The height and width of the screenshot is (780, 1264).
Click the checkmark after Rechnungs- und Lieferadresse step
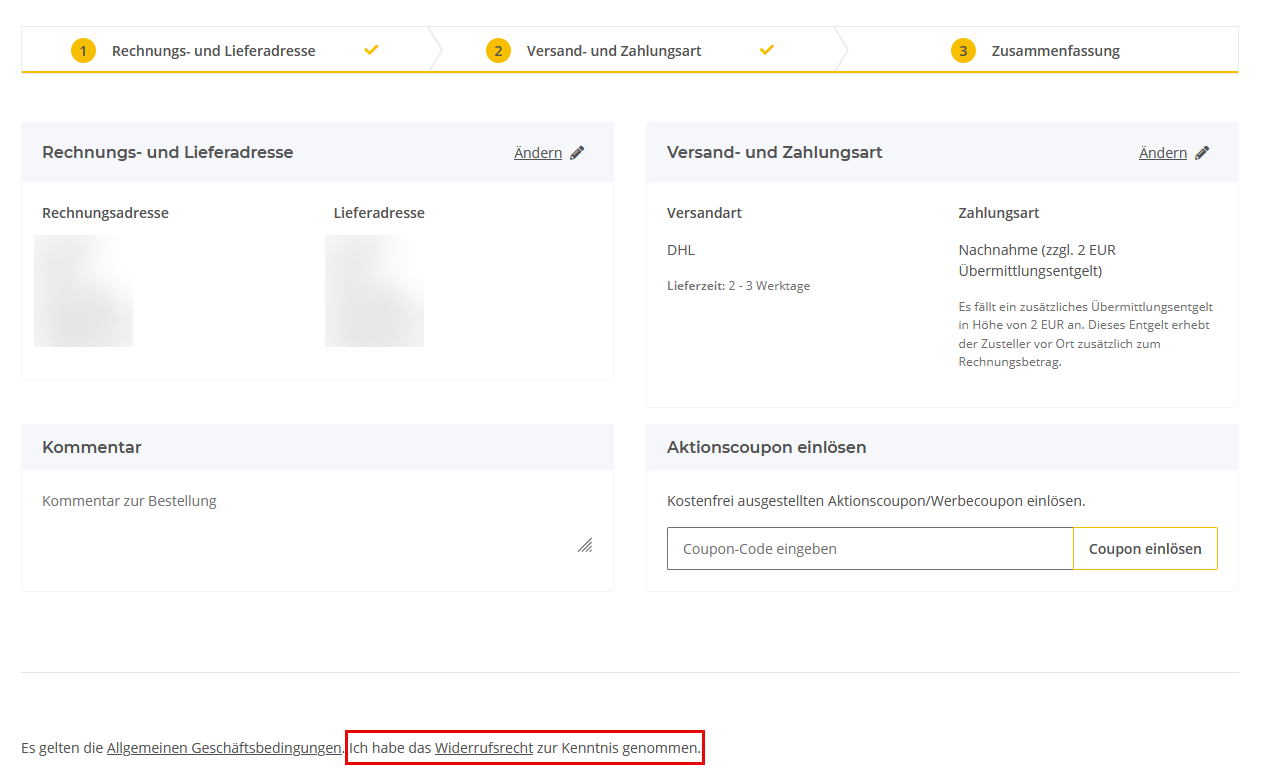pyautogui.click(x=371, y=50)
